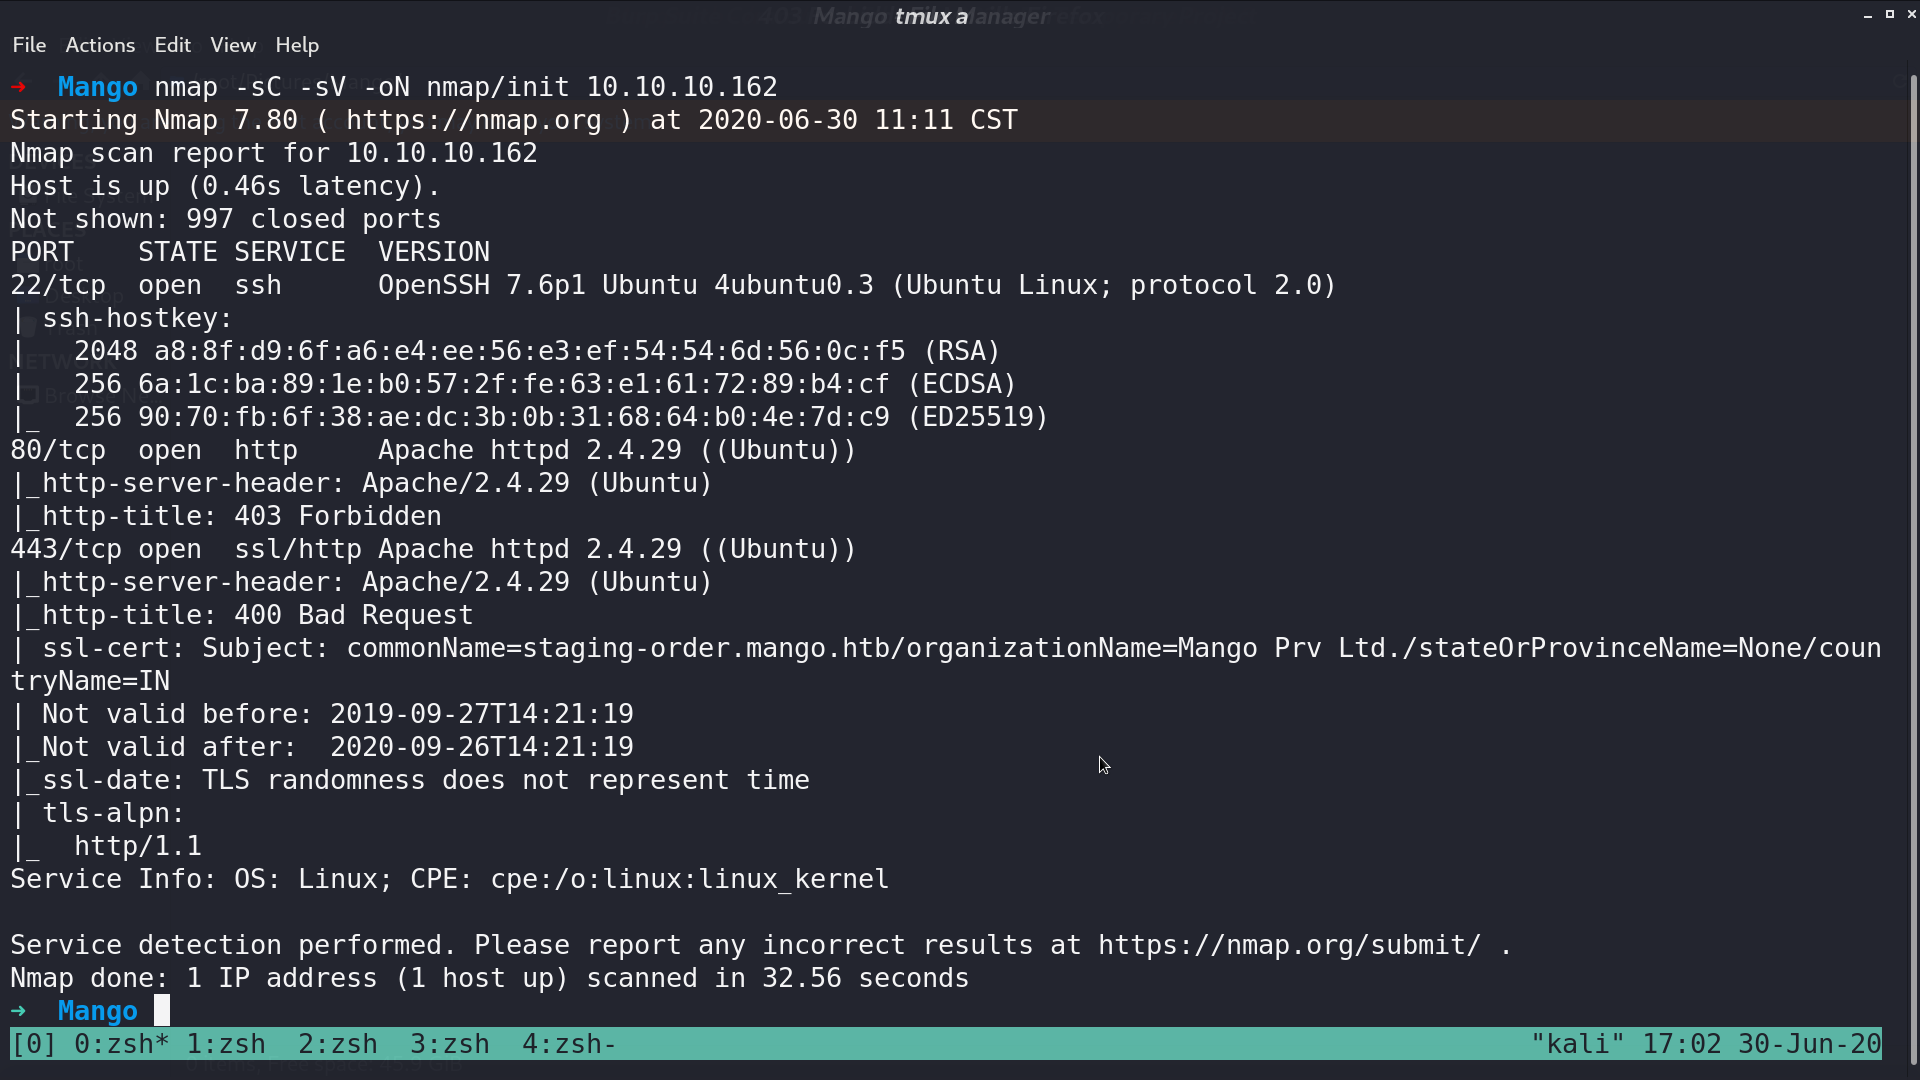1920x1080 pixels.
Task: Switch to tmux window 4:zsh-
Action: coord(569,1044)
